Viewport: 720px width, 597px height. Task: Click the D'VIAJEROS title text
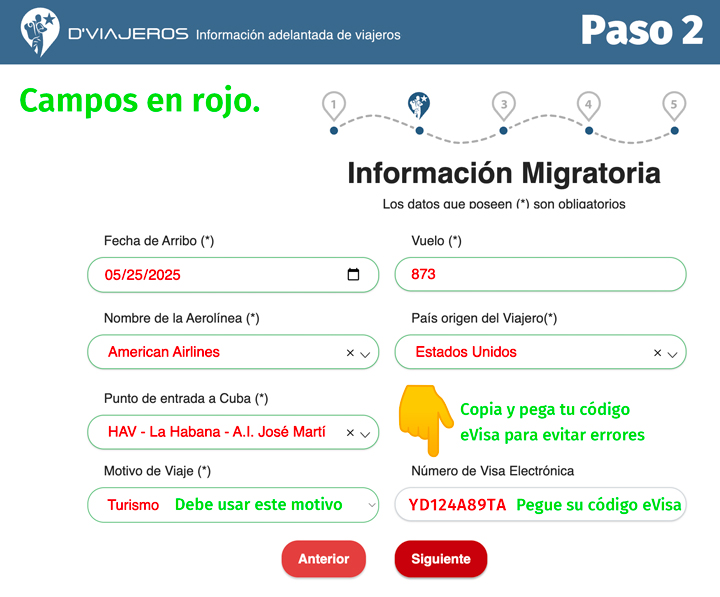(x=128, y=34)
